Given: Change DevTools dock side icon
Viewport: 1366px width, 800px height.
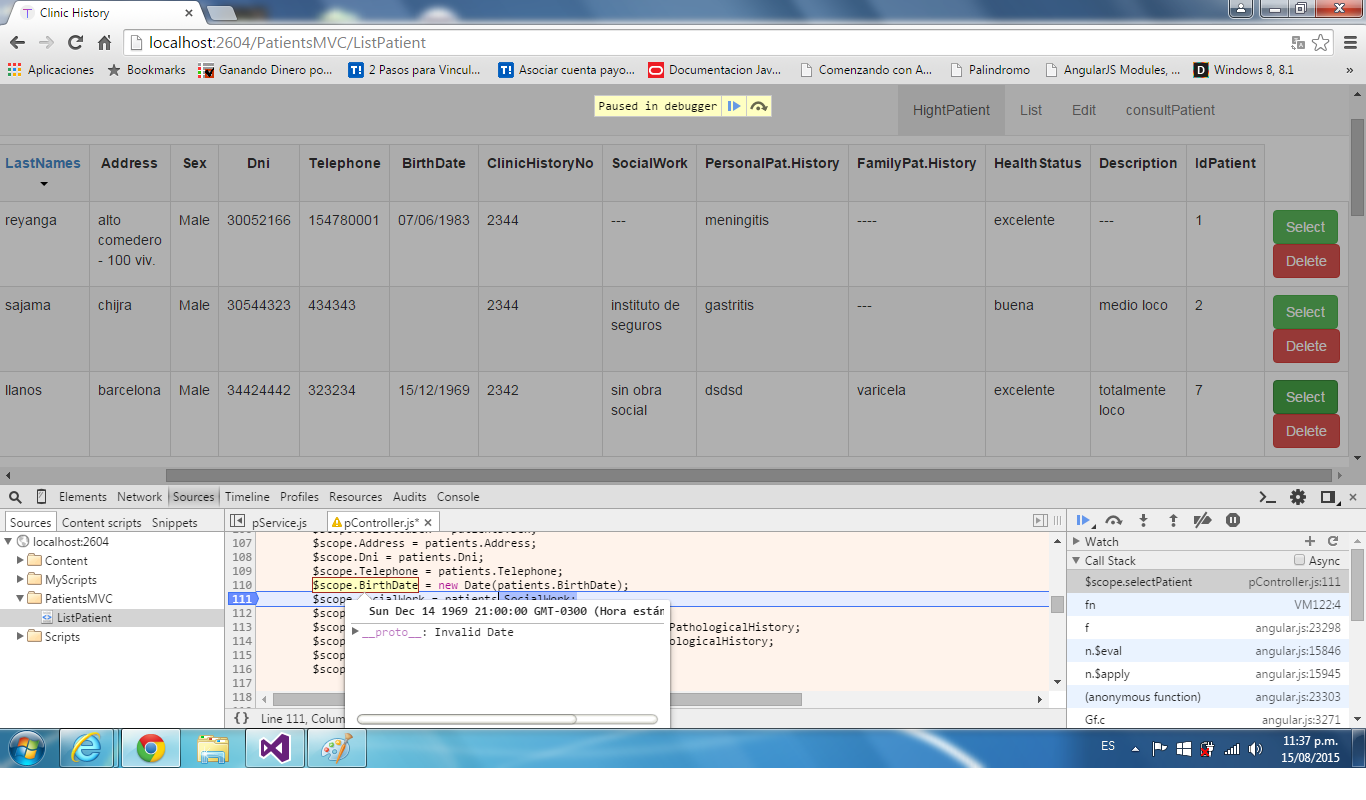Looking at the screenshot, I should pyautogui.click(x=1328, y=497).
